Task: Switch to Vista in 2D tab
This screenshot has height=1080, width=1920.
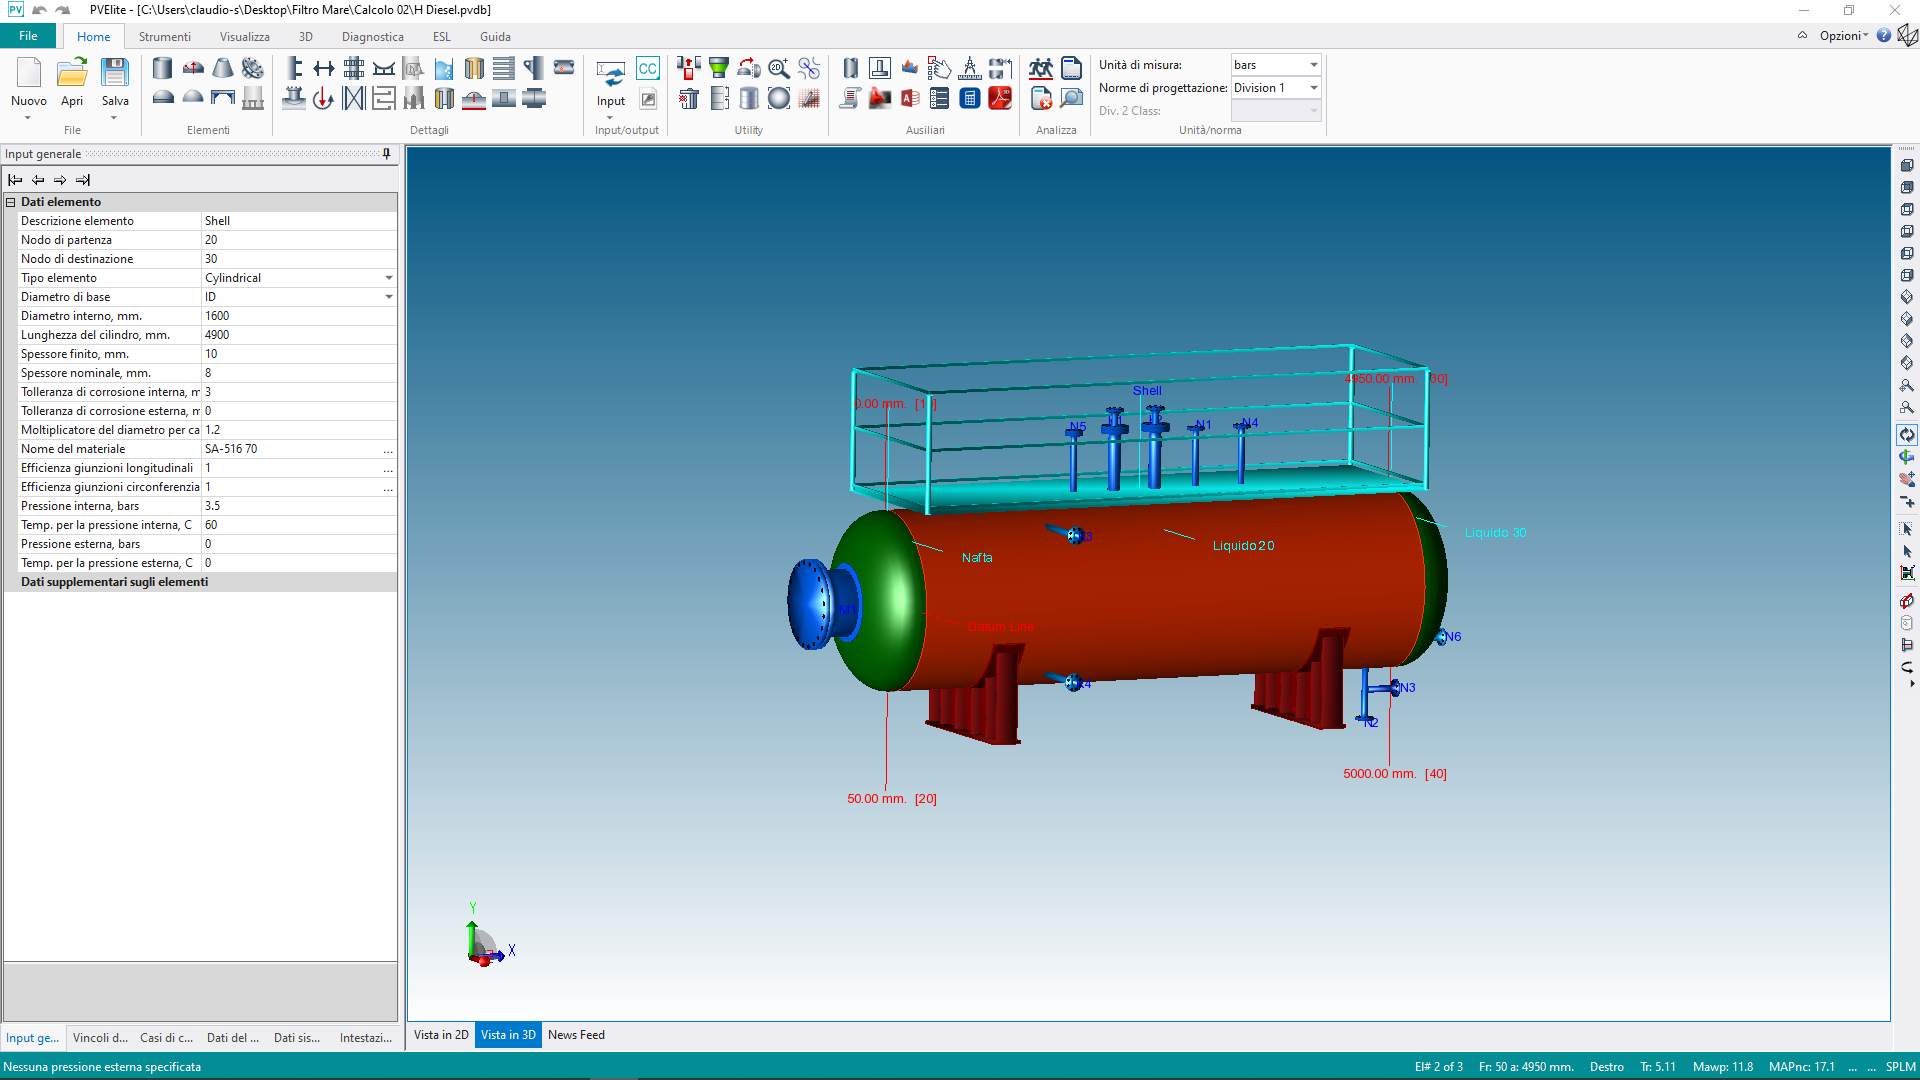Action: [441, 1035]
